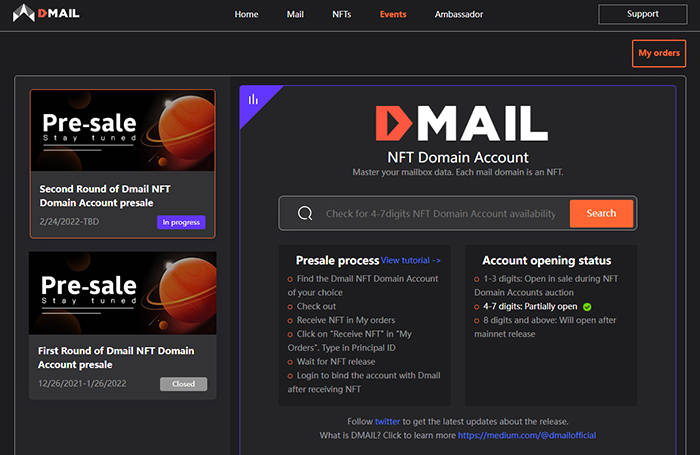Click the 'Wait for NFT release' step
The image size is (700, 455).
pyautogui.click(x=336, y=362)
